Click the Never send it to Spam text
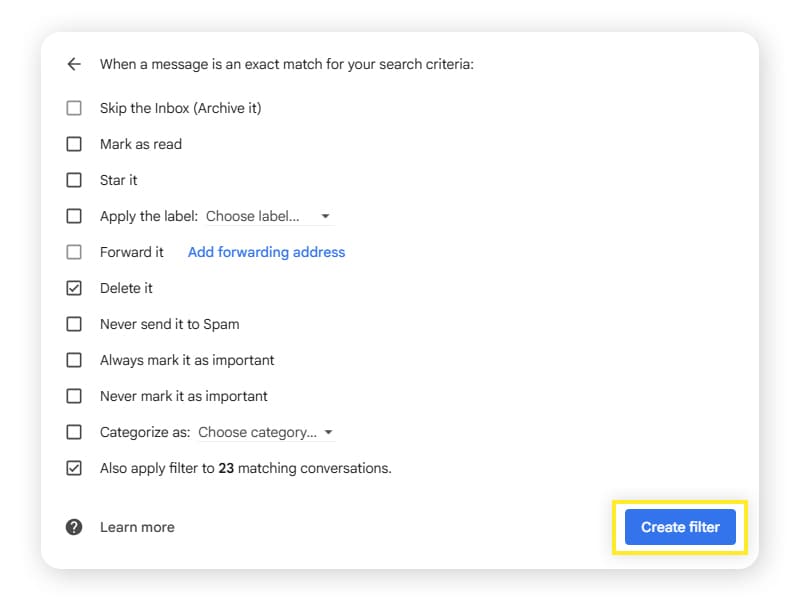Image resolution: width=800 pixels, height=600 pixels. [x=169, y=324]
